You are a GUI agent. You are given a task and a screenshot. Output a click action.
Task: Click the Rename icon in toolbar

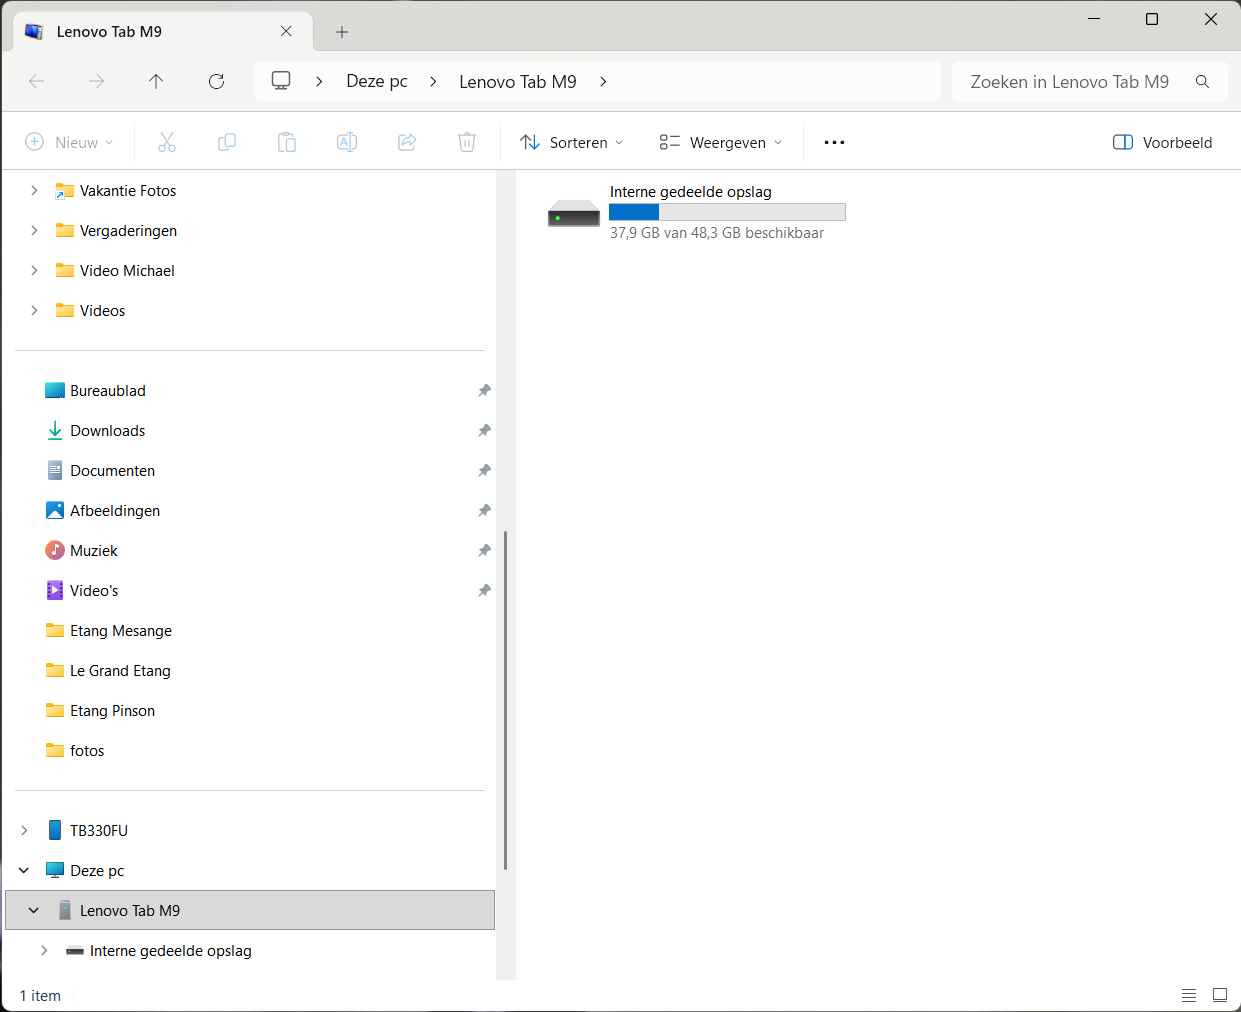click(x=347, y=142)
